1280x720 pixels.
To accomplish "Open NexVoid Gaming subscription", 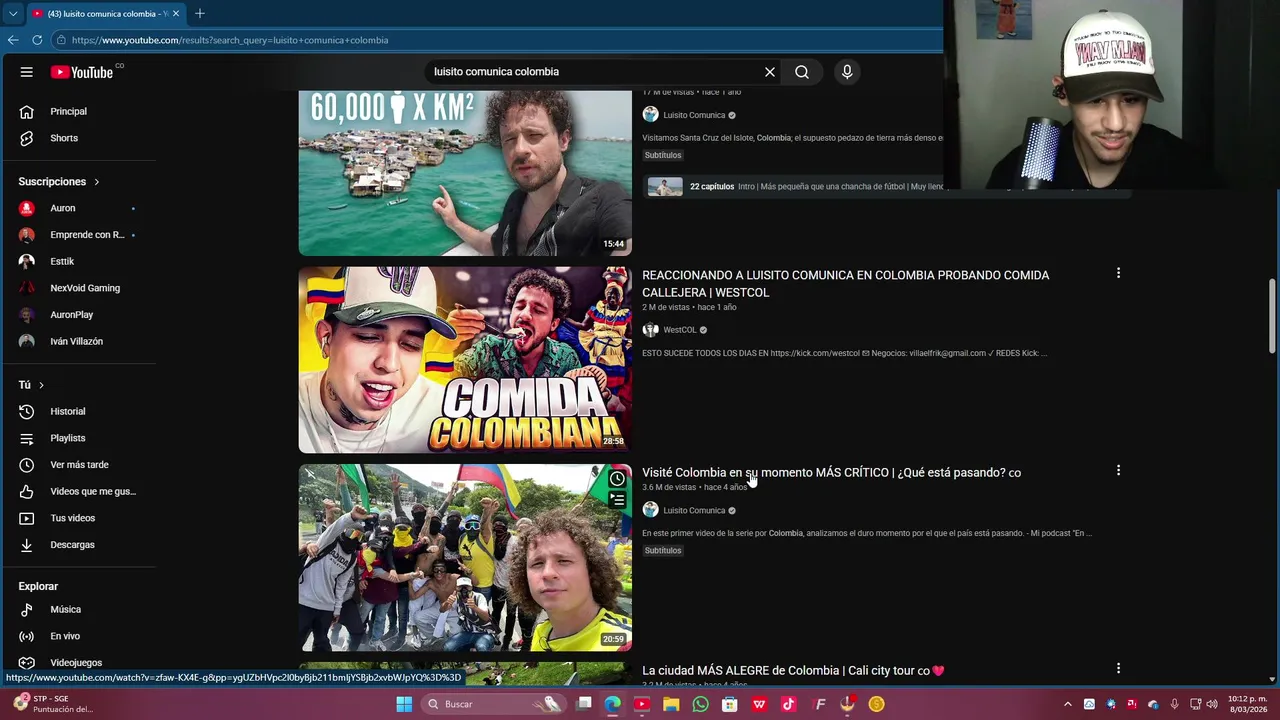I will click(x=80, y=288).
